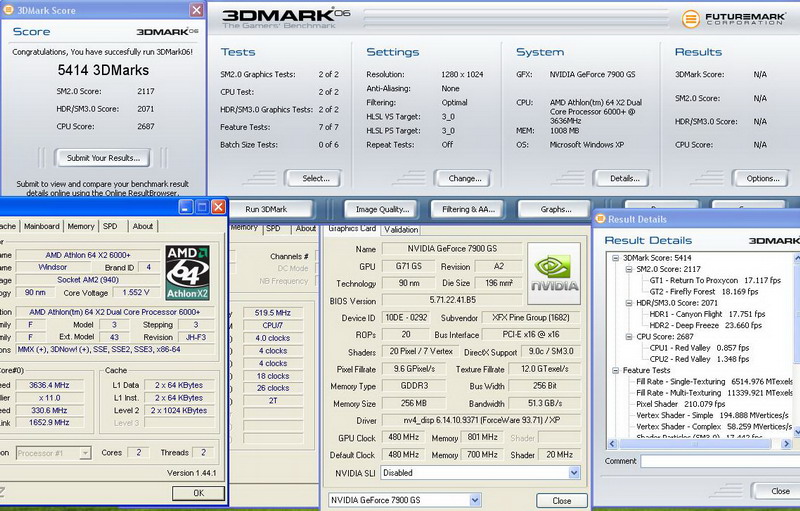Switch to GPU-Z Validation tab
800x511 pixels.
[401, 229]
